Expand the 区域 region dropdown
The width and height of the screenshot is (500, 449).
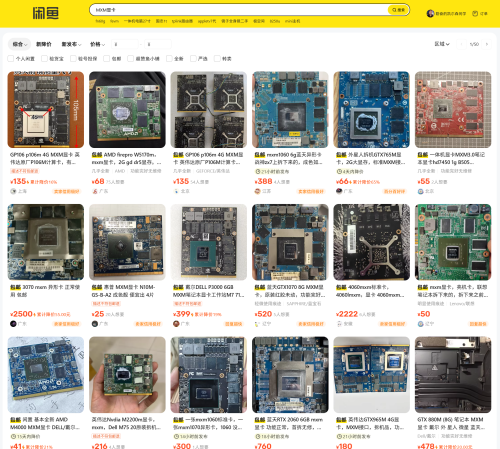442,44
